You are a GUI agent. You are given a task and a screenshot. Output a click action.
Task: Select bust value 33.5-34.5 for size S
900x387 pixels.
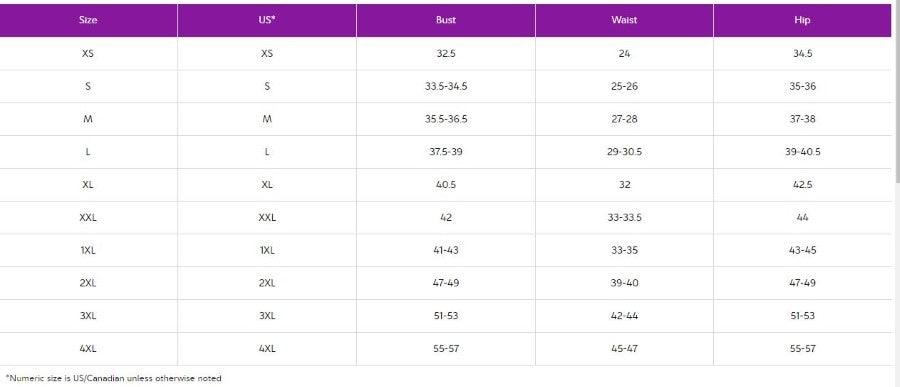(445, 87)
